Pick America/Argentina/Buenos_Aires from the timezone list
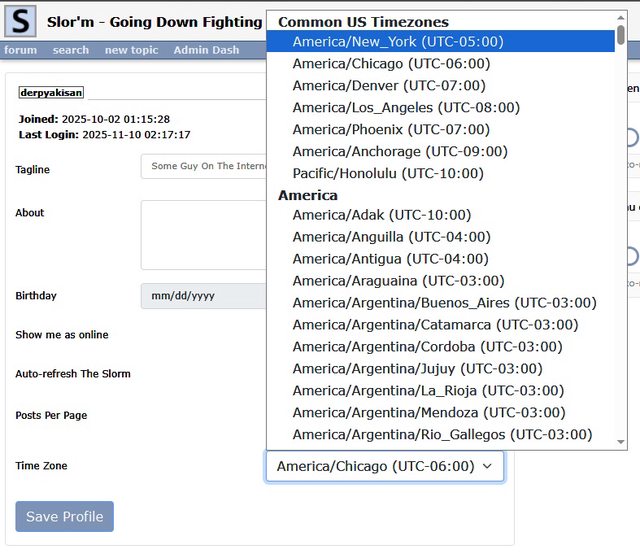 444,302
